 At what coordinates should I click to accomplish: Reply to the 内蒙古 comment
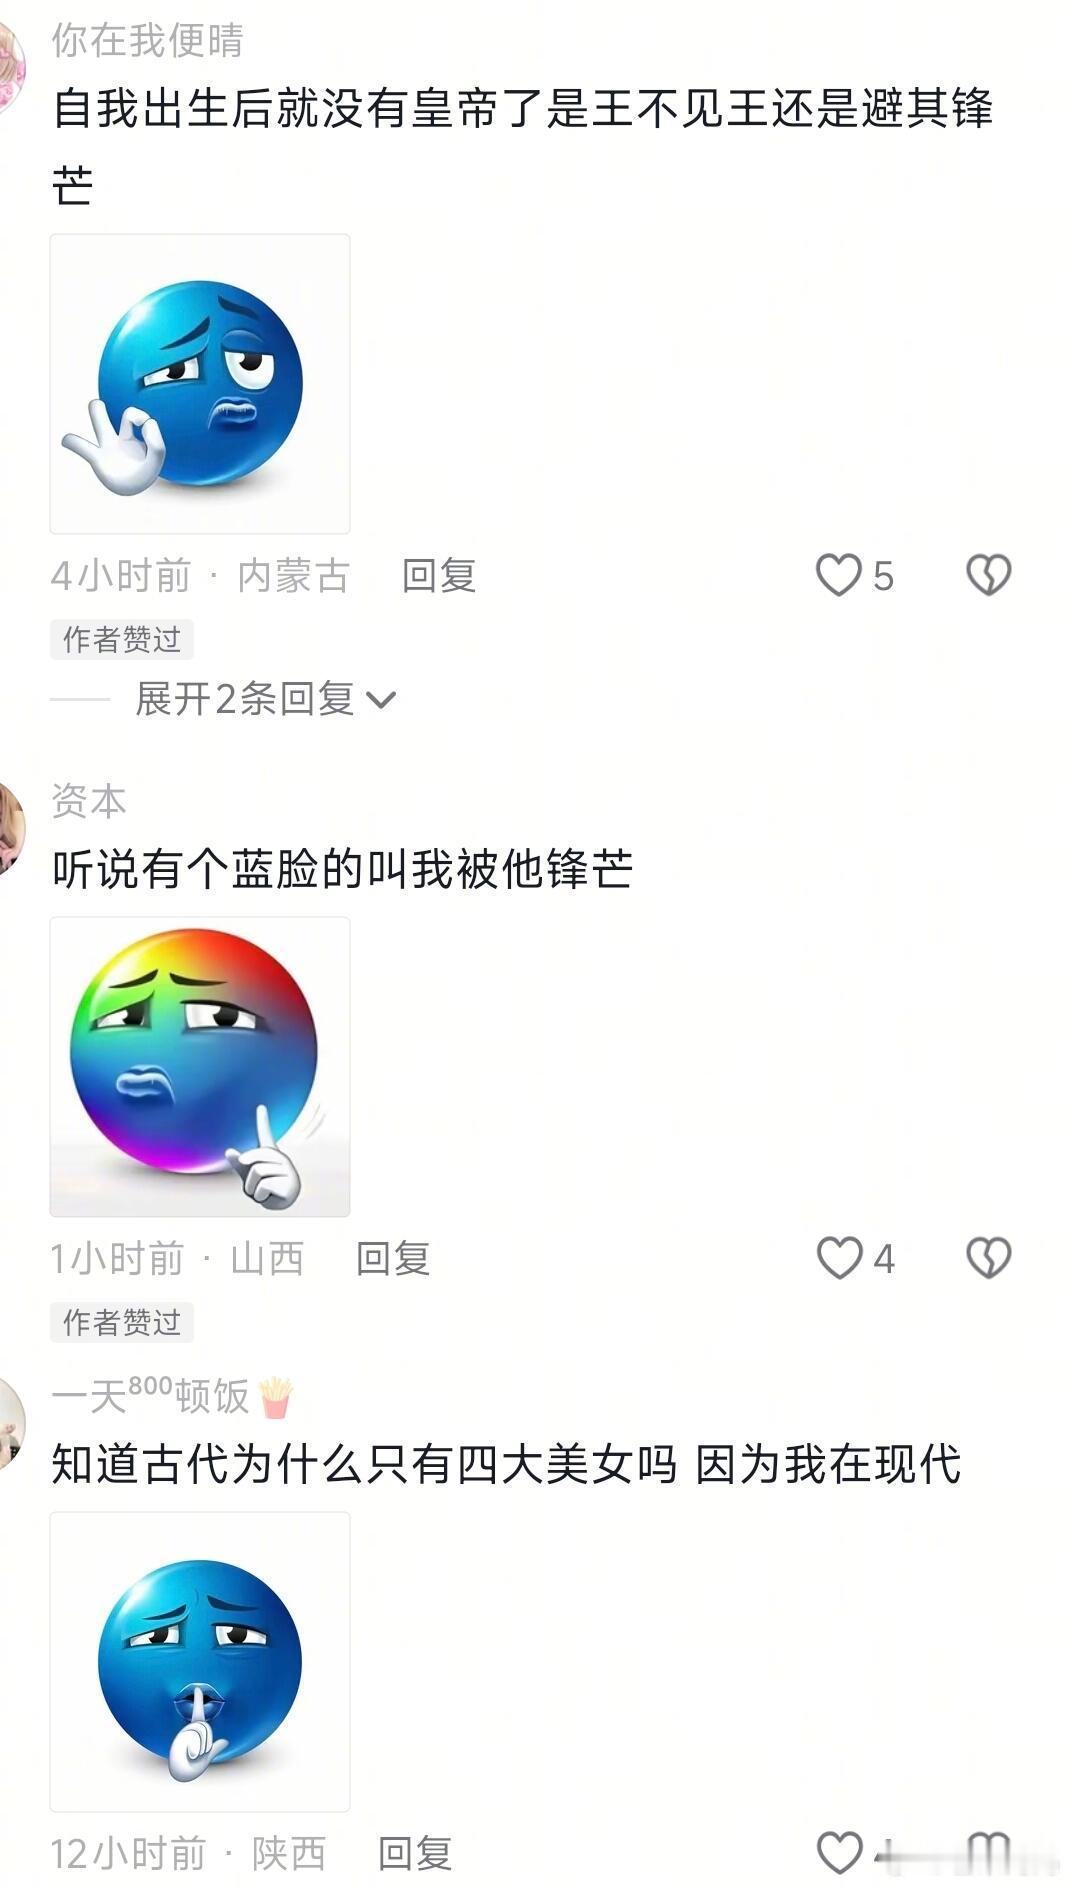tap(438, 576)
